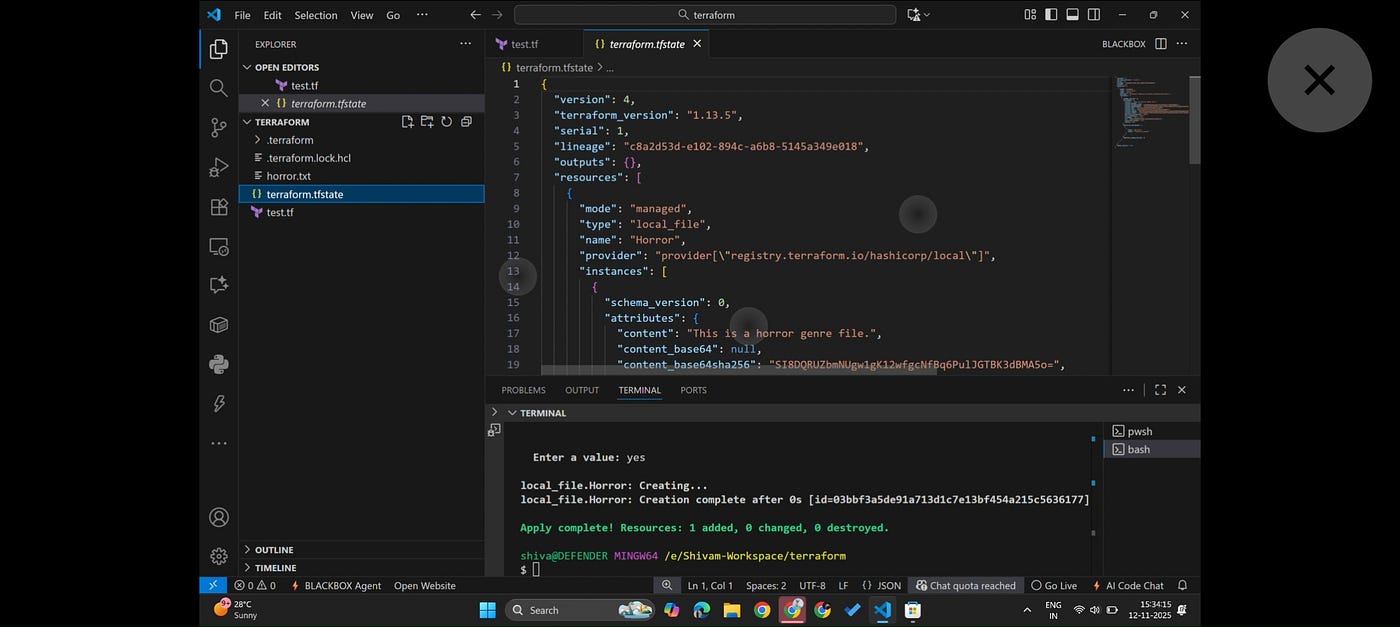This screenshot has width=1400, height=627.
Task: Click AI Code Chat in status bar
Action: coord(1128,585)
